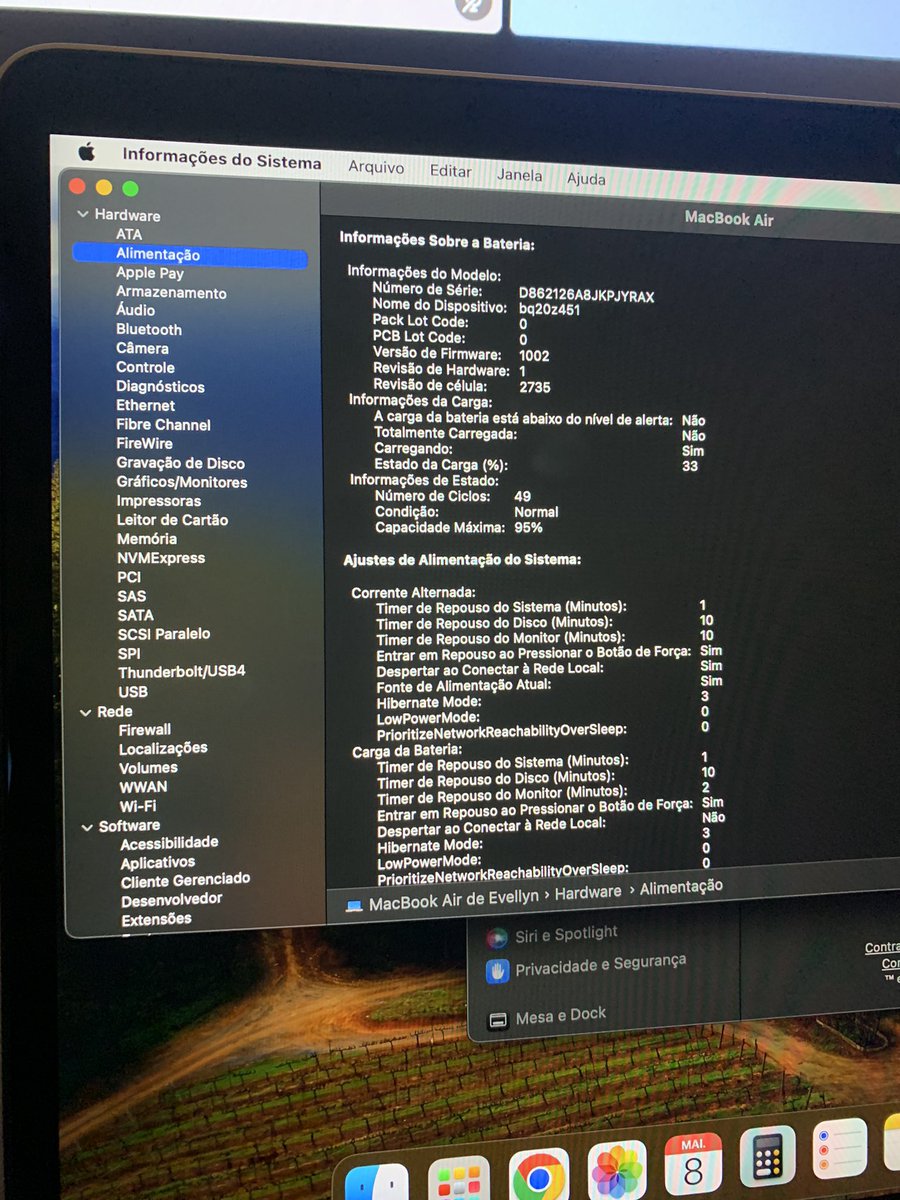Open the Arquivo menu
Screen dimensions: 900x1200
pyautogui.click(x=376, y=168)
